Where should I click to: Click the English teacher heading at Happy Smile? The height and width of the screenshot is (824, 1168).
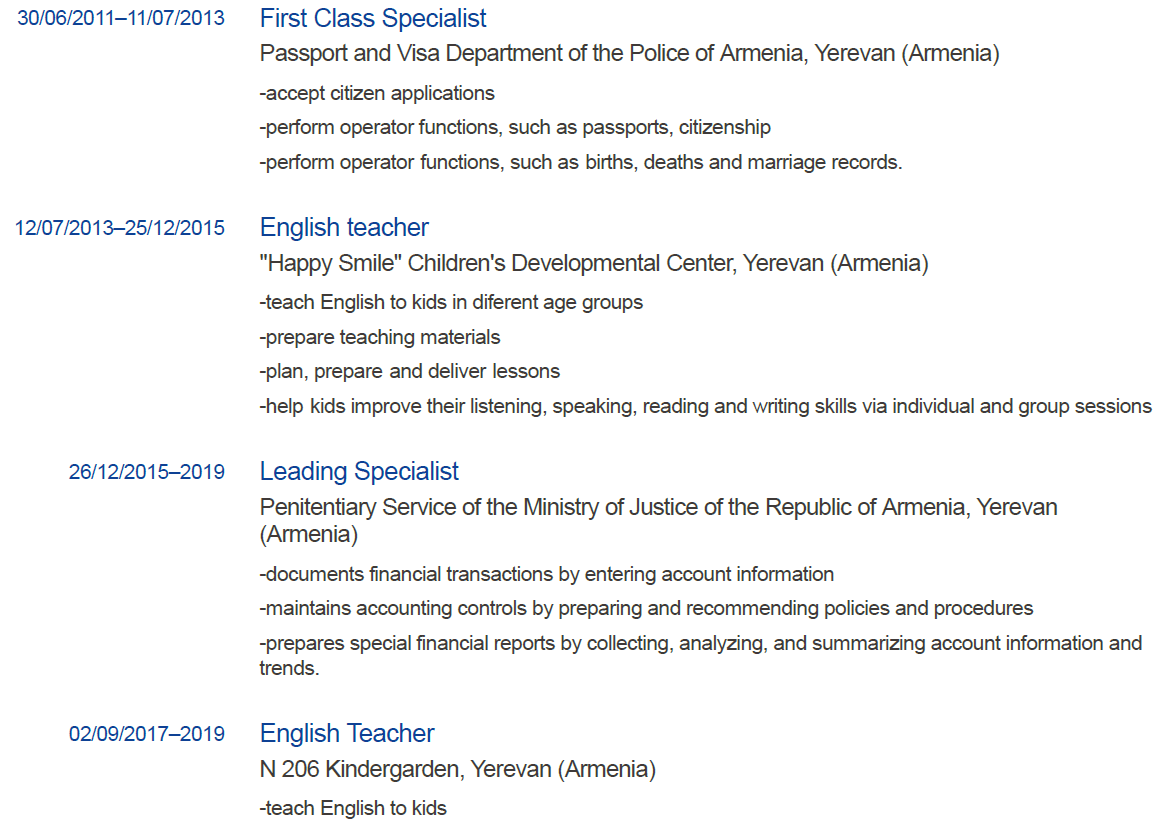coord(343,227)
